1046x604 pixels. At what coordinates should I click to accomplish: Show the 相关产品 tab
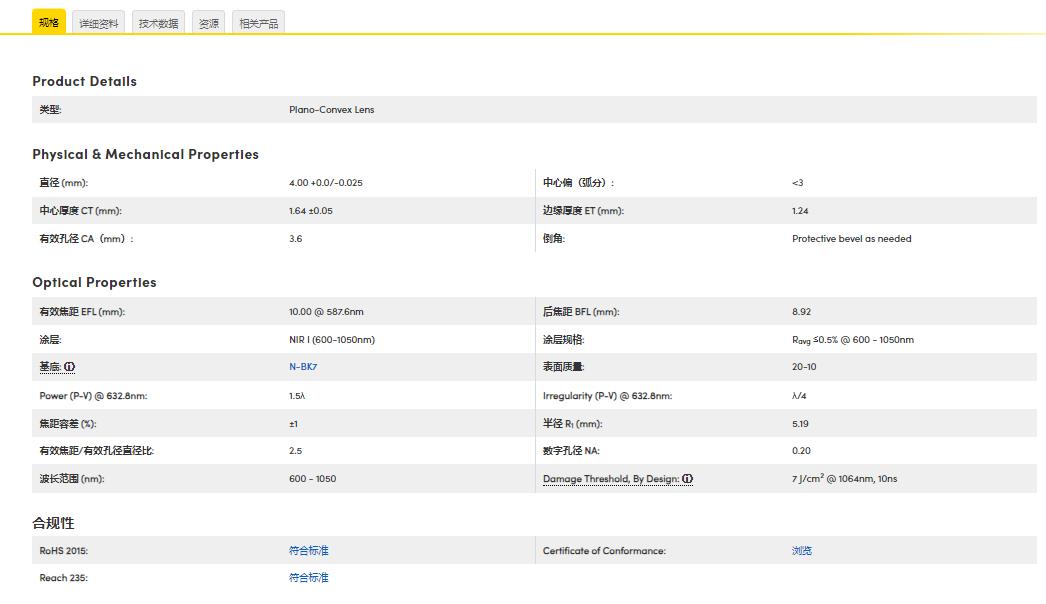click(258, 23)
